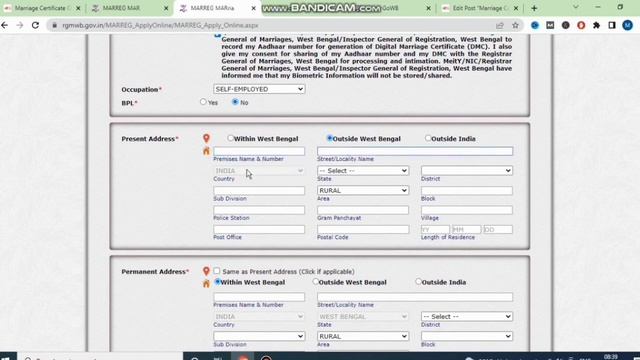Viewport: 640px width, 360px height.
Task: Click the browser forward arrow
Action: tap(20, 25)
